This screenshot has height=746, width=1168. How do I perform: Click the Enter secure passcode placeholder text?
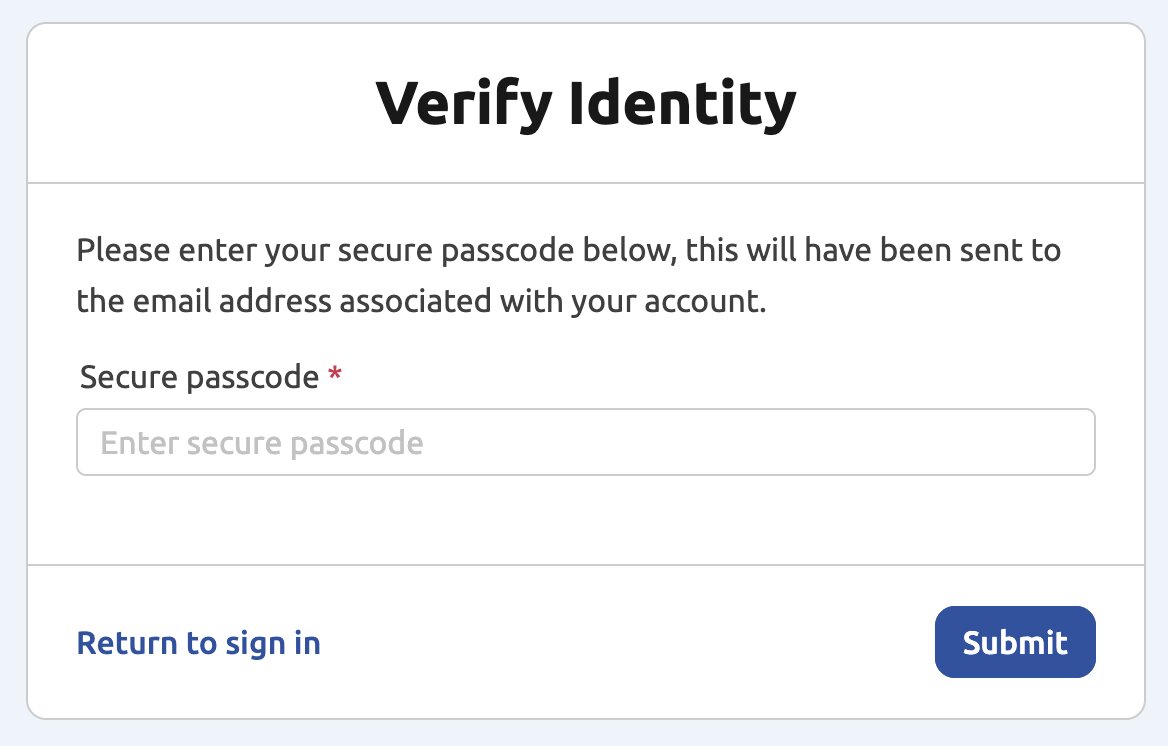pyautogui.click(x=261, y=441)
